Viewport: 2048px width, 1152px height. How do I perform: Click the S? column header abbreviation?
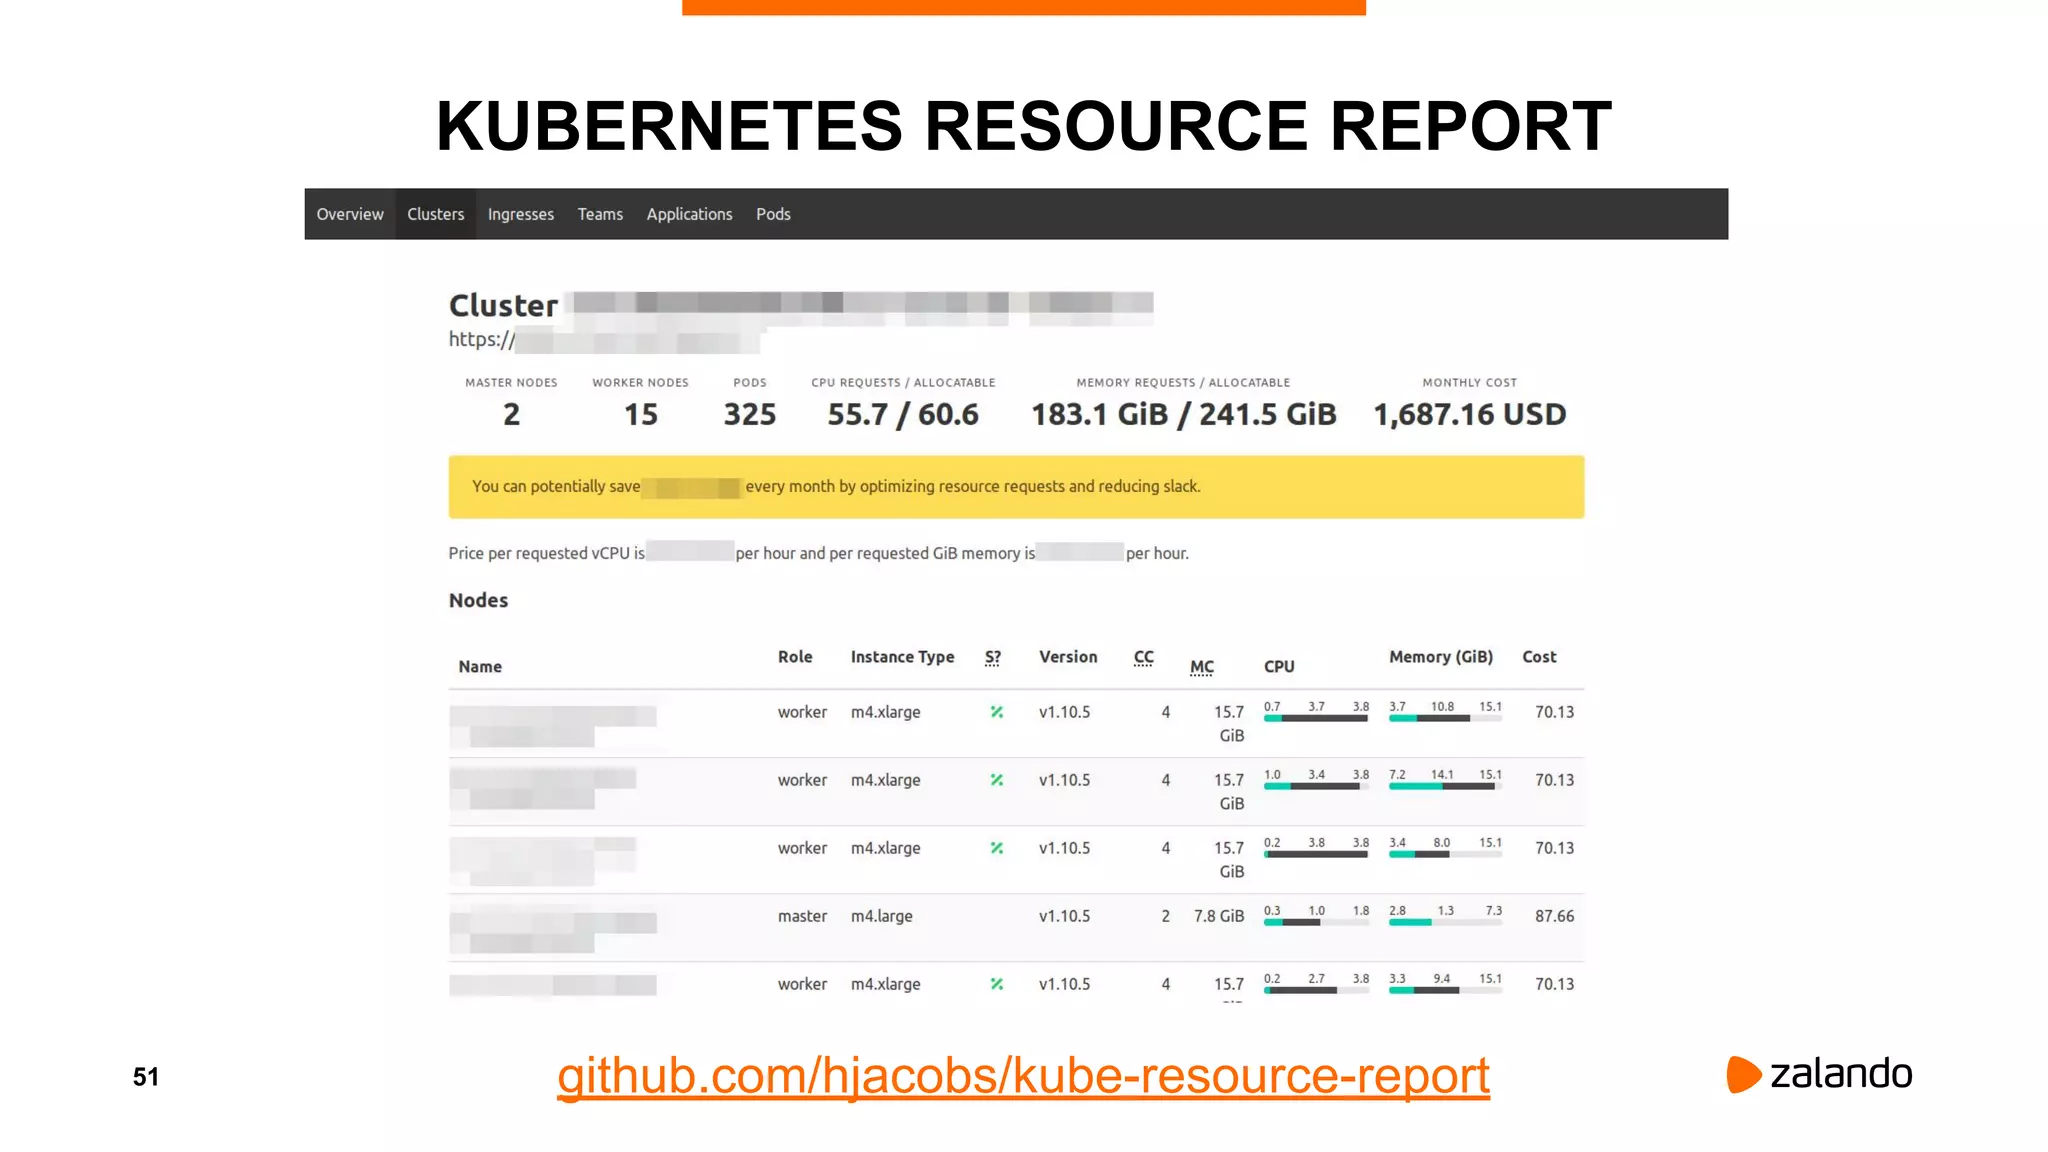coord(992,657)
